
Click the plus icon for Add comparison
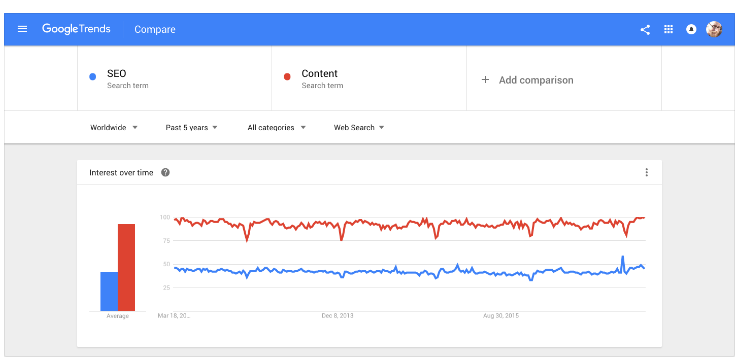pyautogui.click(x=485, y=80)
